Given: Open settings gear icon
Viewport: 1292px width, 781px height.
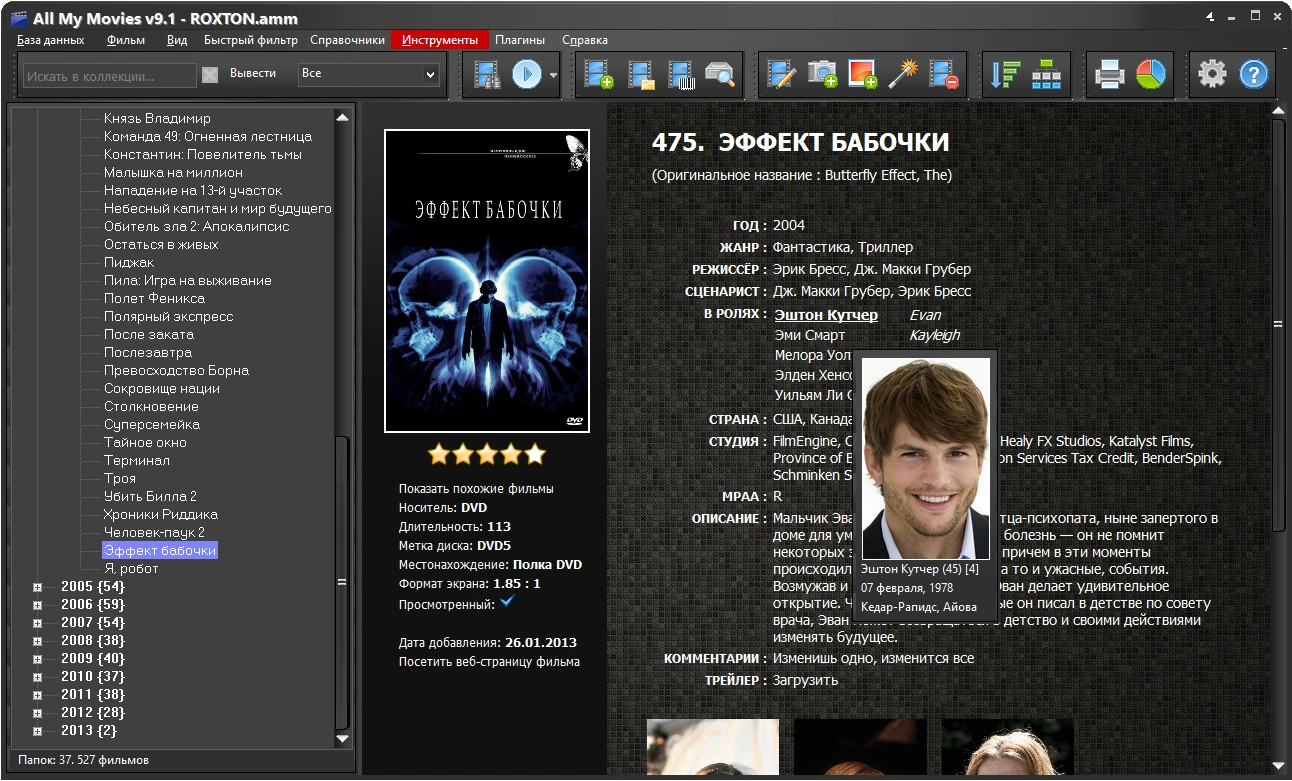Looking at the screenshot, I should pos(1212,74).
